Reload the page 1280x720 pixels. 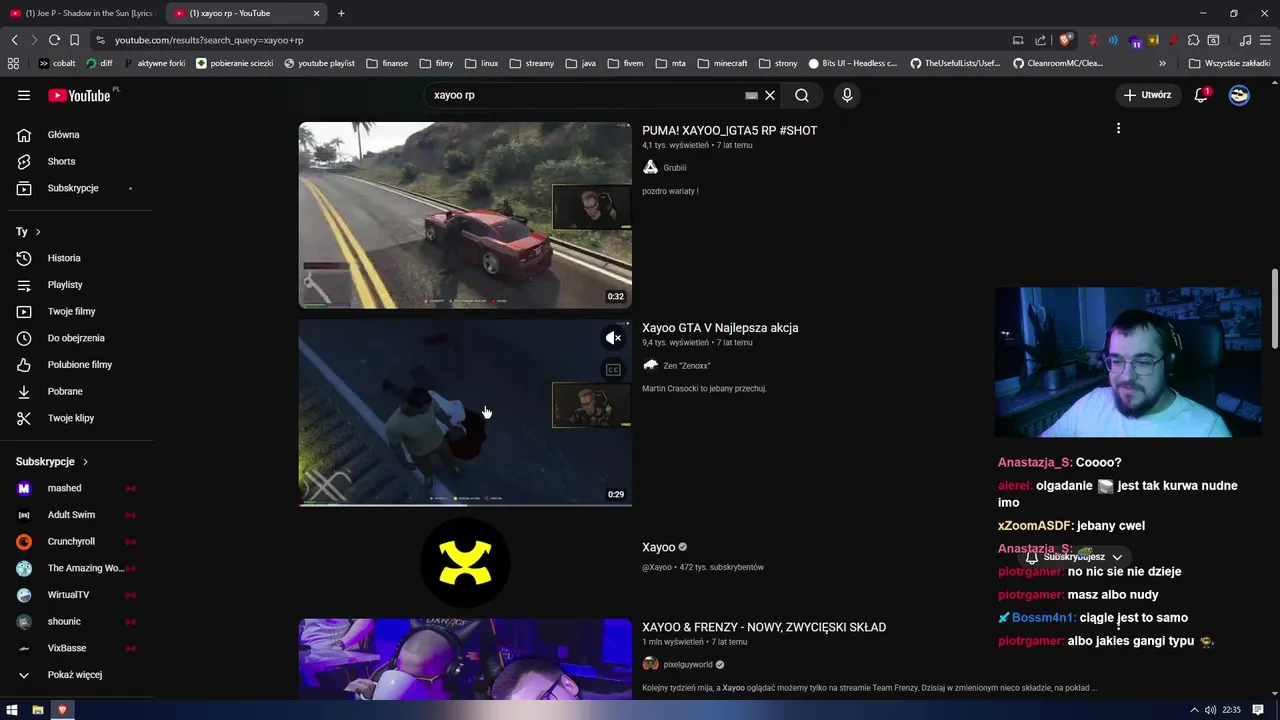point(54,40)
